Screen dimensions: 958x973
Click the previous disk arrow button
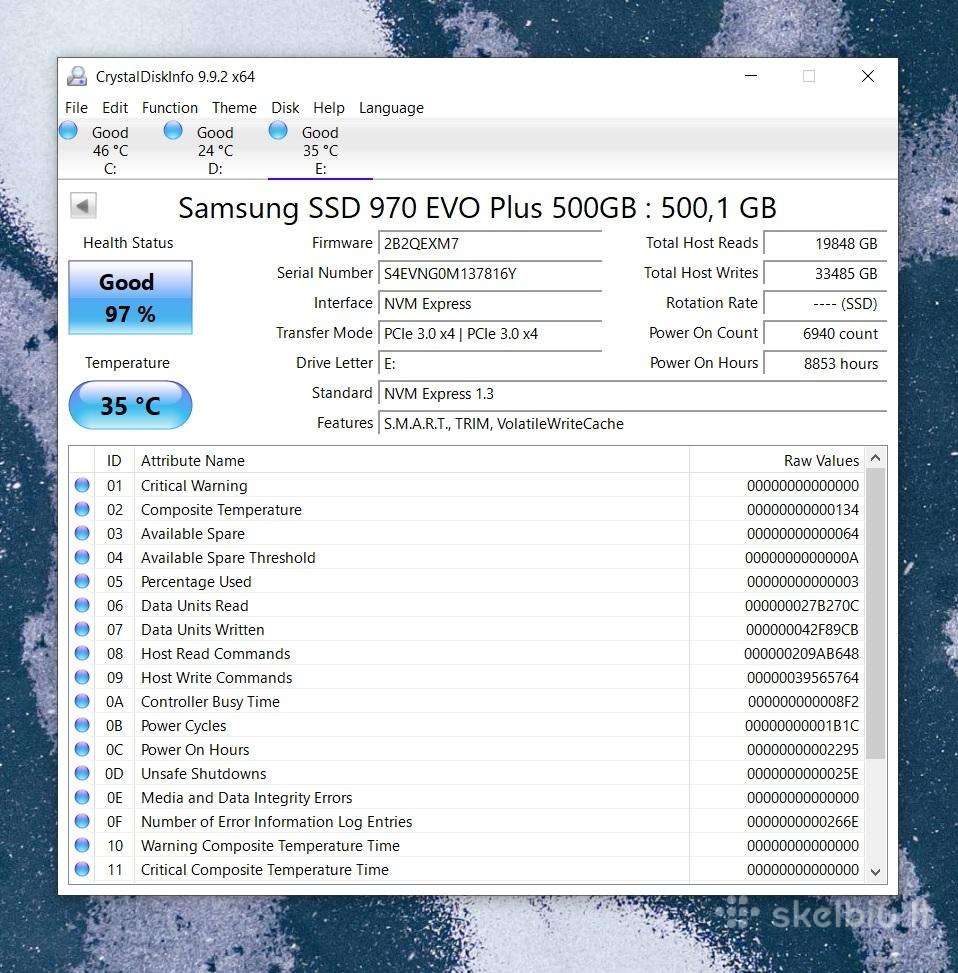coord(83,205)
